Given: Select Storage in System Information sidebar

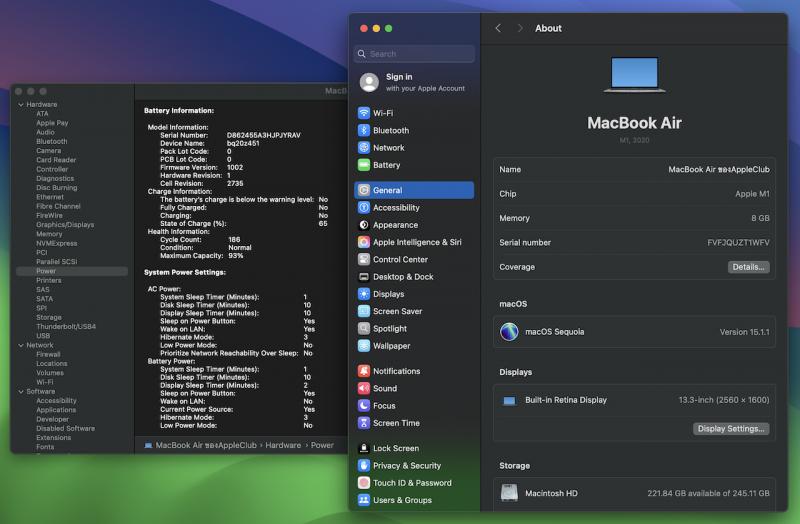Looking at the screenshot, I should click(x=48, y=317).
